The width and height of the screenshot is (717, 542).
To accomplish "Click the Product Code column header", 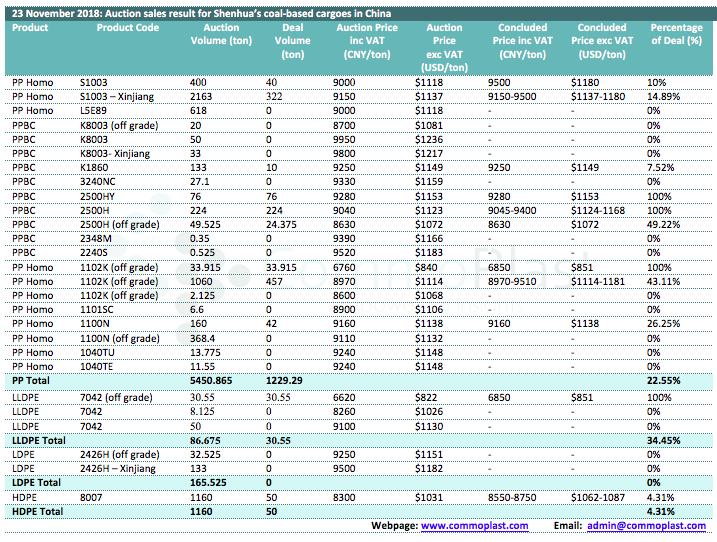I will point(127,28).
